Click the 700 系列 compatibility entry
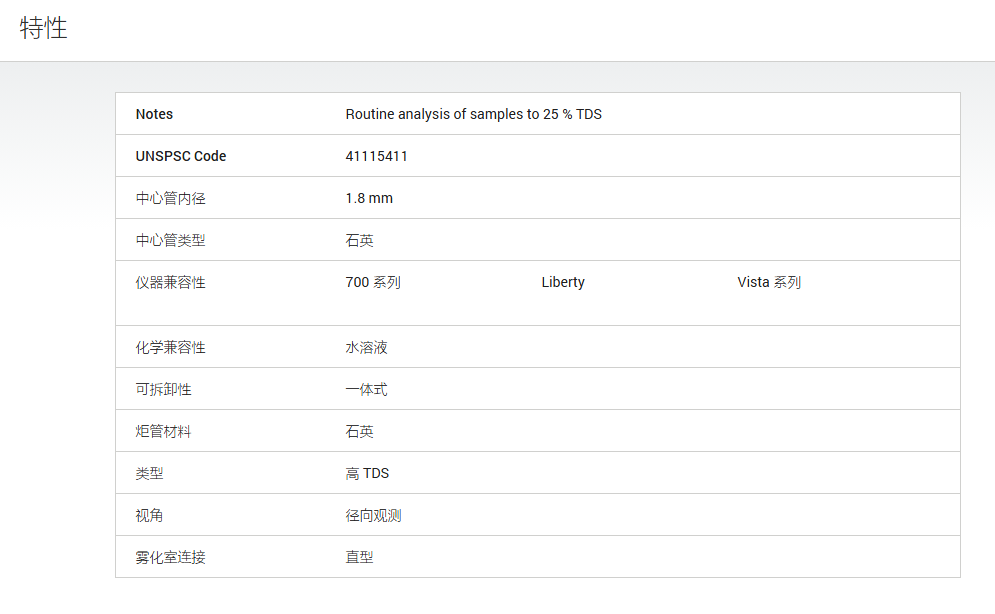The height and width of the screenshot is (614, 995). (372, 282)
